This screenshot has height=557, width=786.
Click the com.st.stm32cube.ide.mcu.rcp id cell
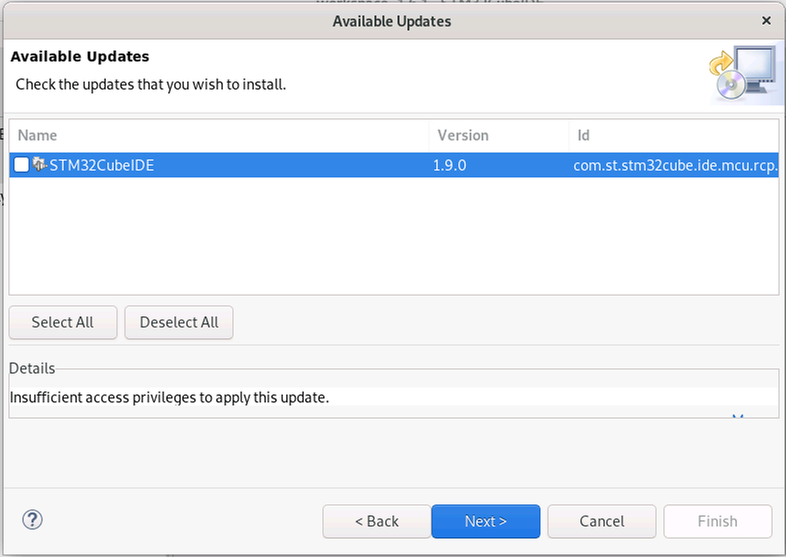675,165
